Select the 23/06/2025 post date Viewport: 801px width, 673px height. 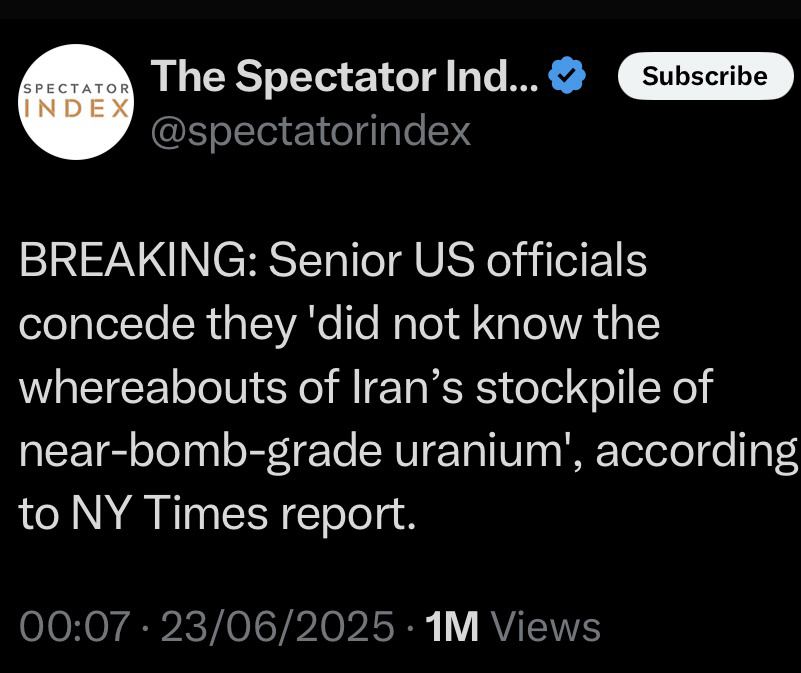(x=278, y=627)
